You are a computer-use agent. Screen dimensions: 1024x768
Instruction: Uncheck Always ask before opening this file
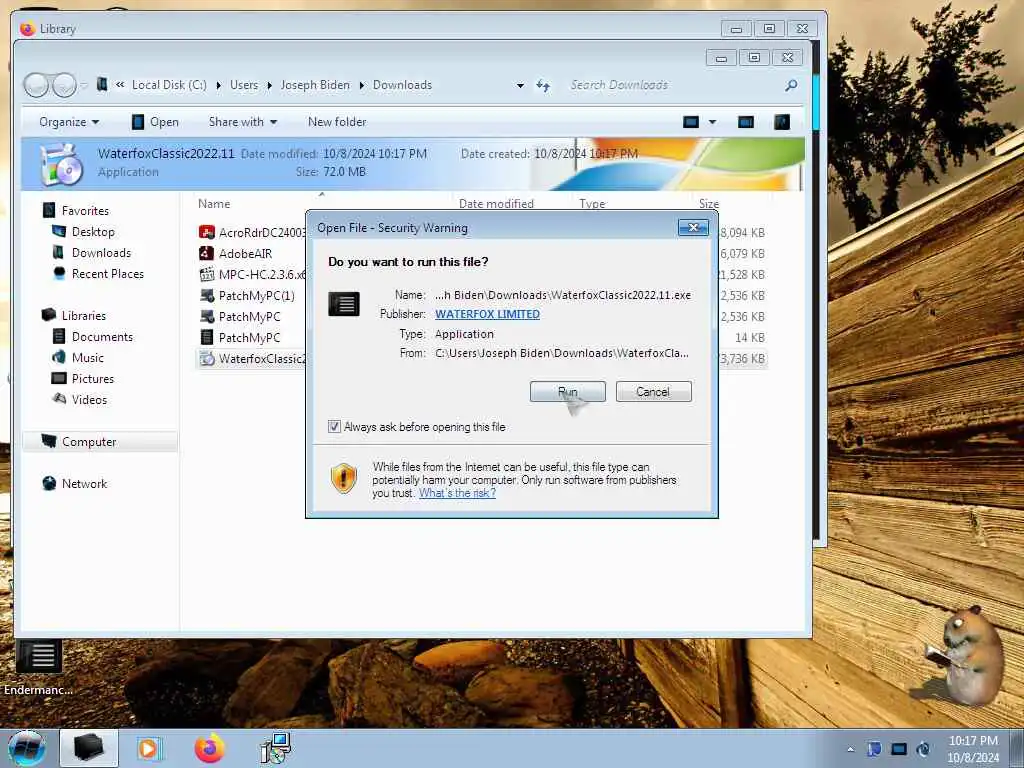click(x=334, y=427)
